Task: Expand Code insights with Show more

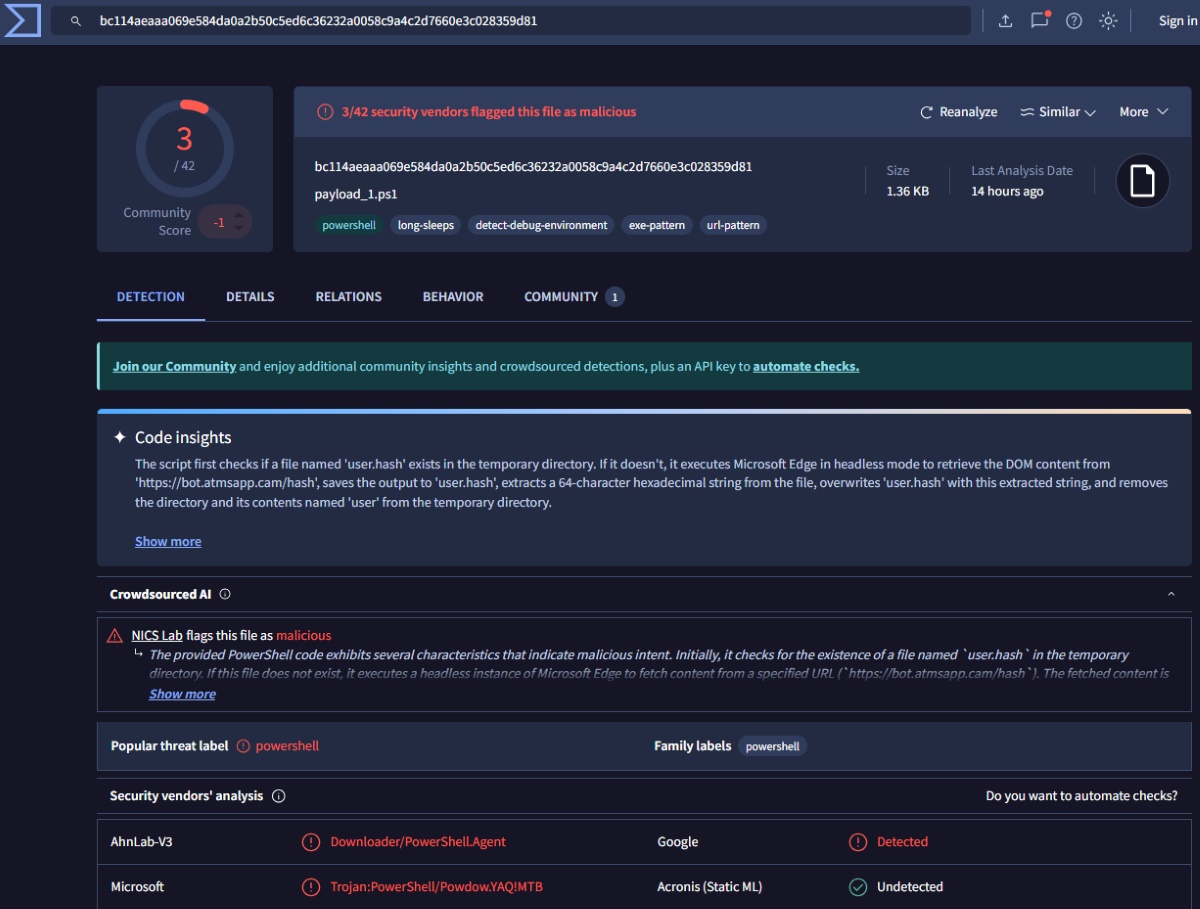Action: tap(168, 541)
